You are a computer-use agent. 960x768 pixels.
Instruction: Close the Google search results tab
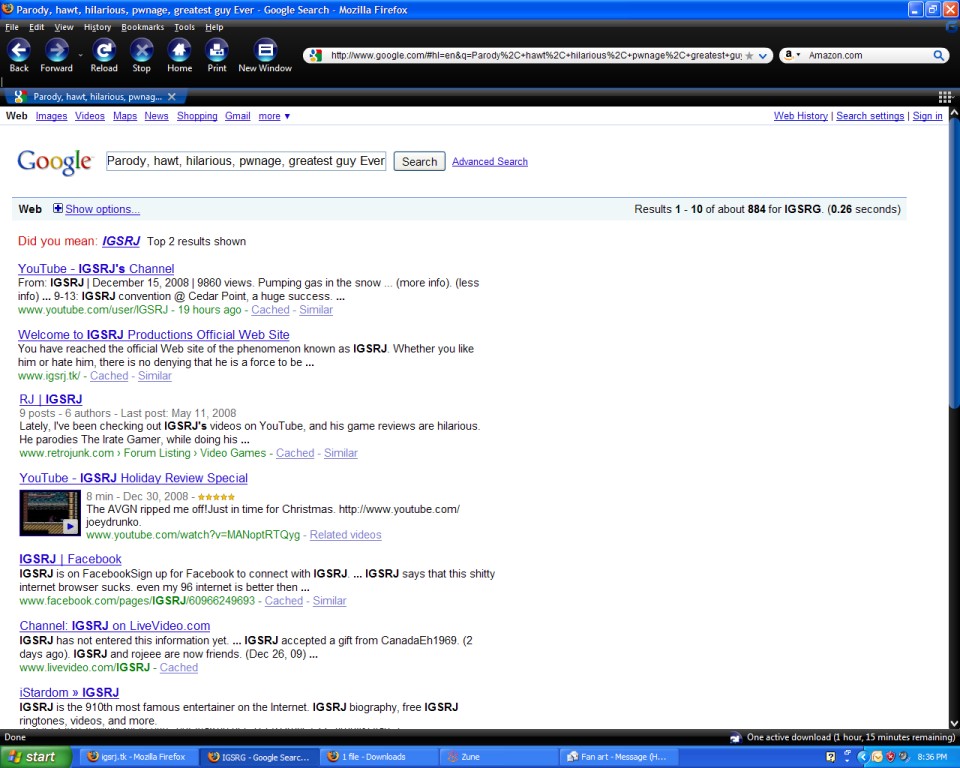[171, 97]
